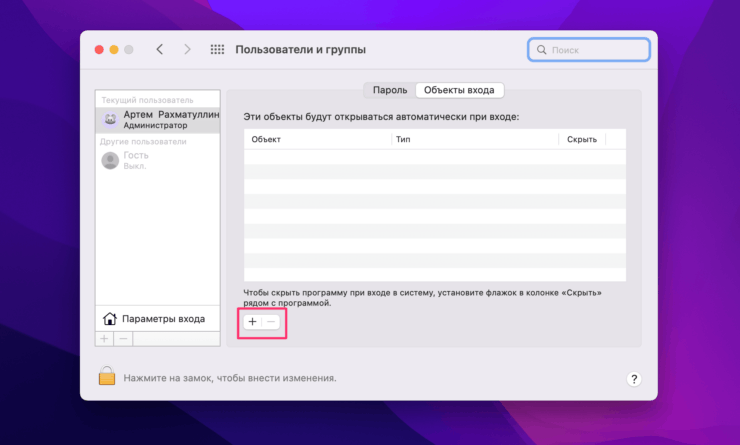Remove user with sidebar minus button
This screenshot has width=740, height=445.
coord(123,339)
